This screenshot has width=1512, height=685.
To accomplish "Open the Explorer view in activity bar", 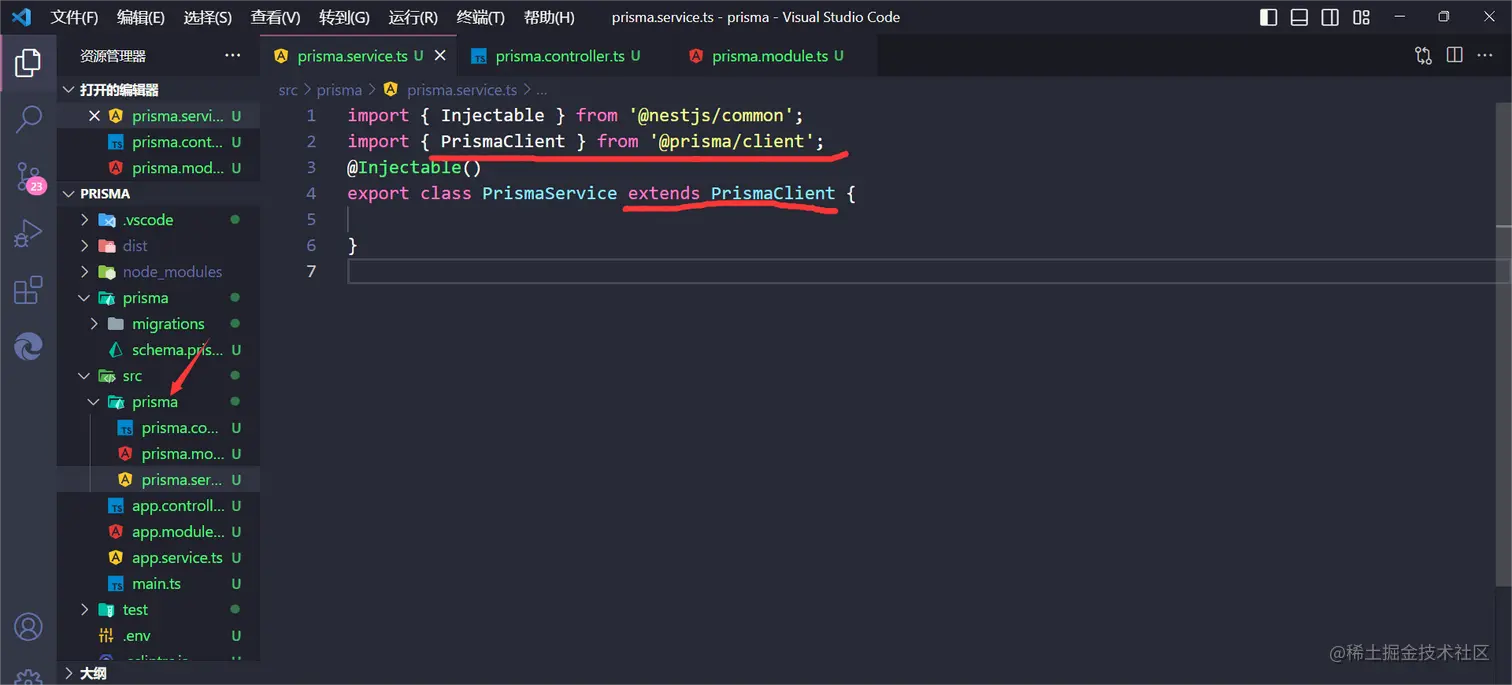I will (28, 63).
